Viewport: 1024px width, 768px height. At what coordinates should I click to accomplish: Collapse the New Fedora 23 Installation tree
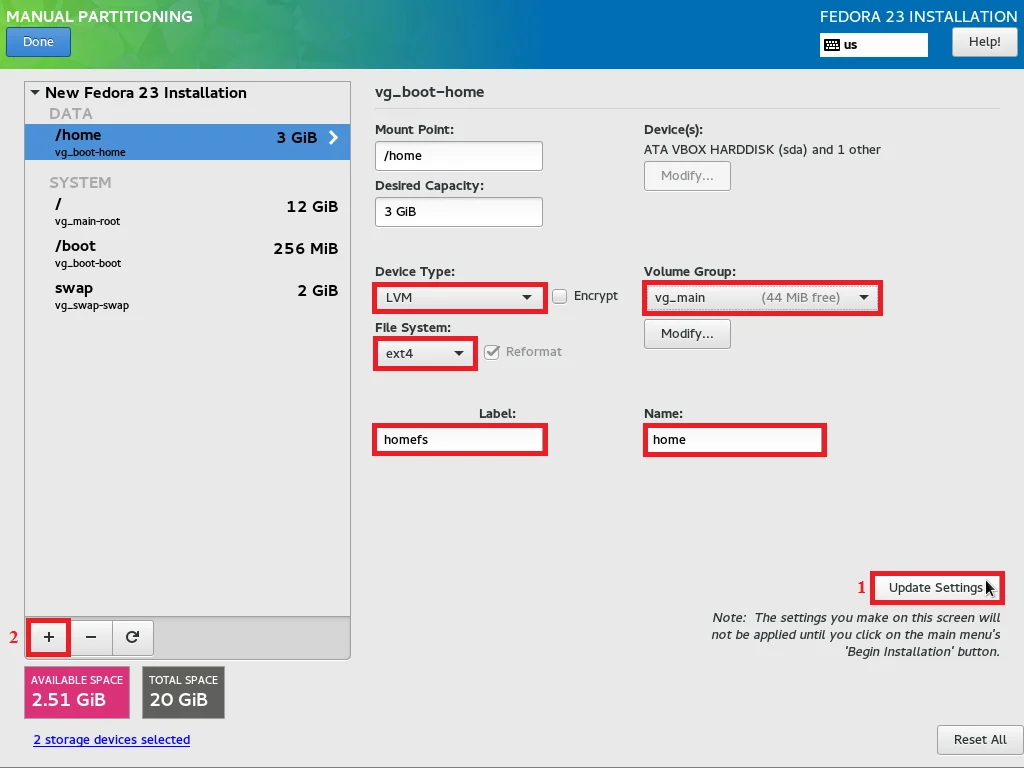[x=35, y=93]
